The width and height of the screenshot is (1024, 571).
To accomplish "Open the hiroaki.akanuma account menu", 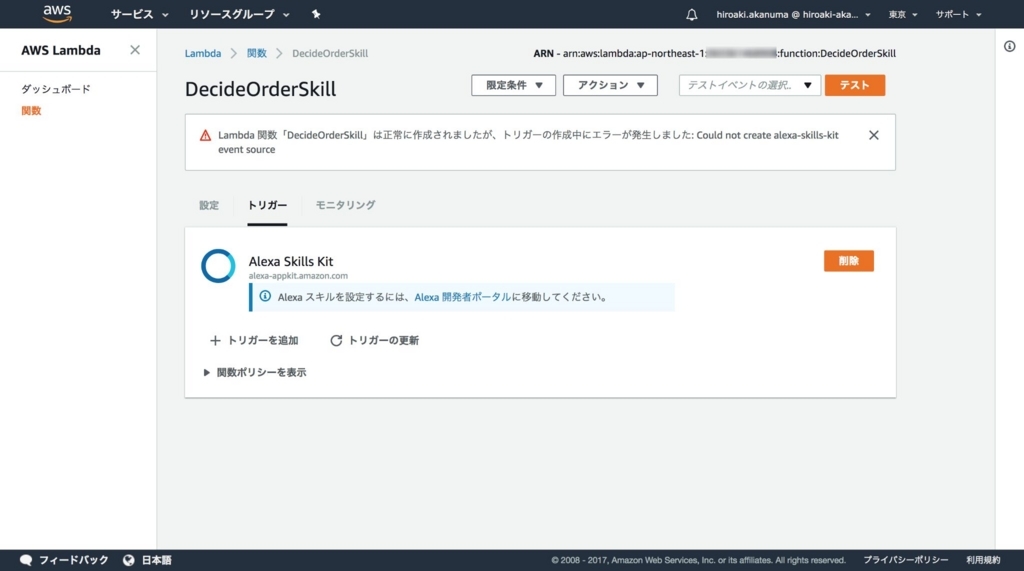I will point(793,14).
